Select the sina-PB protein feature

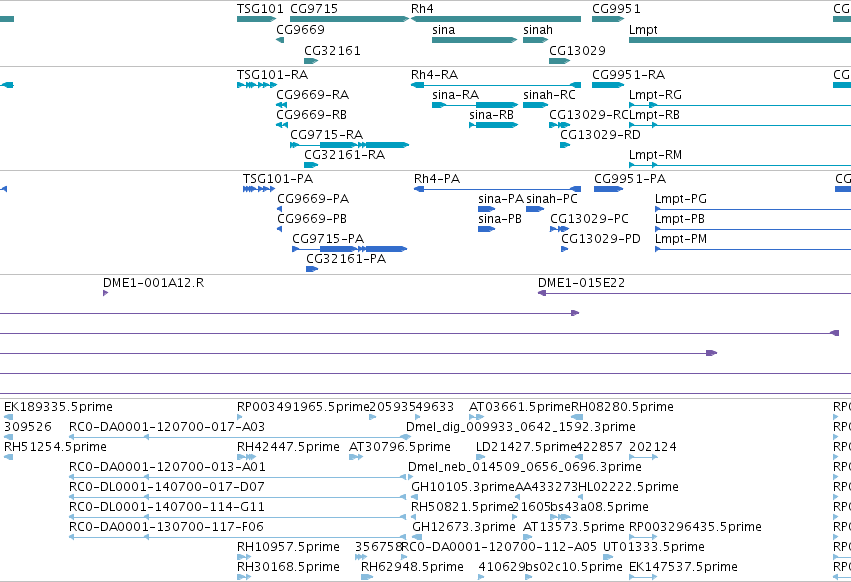click(486, 229)
